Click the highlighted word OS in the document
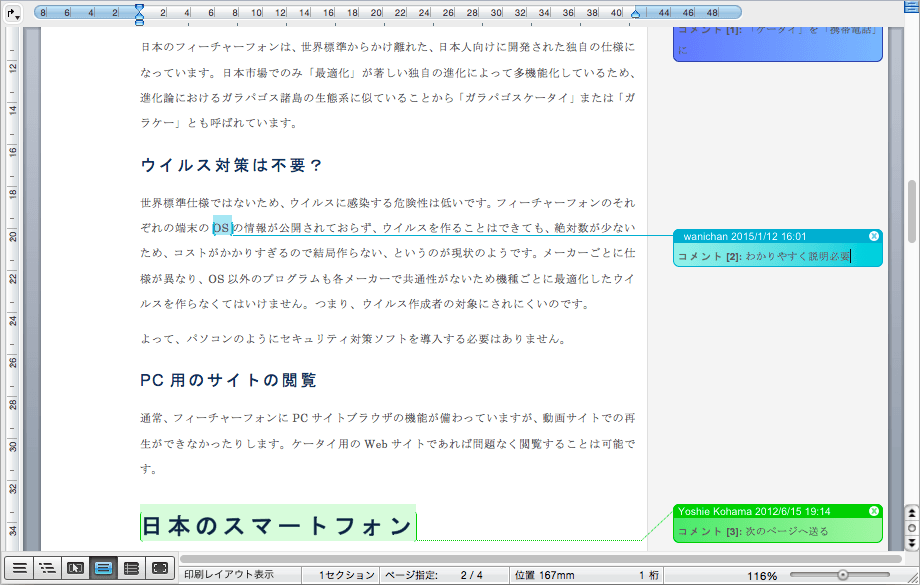Image resolution: width=920 pixels, height=585 pixels. [221, 228]
